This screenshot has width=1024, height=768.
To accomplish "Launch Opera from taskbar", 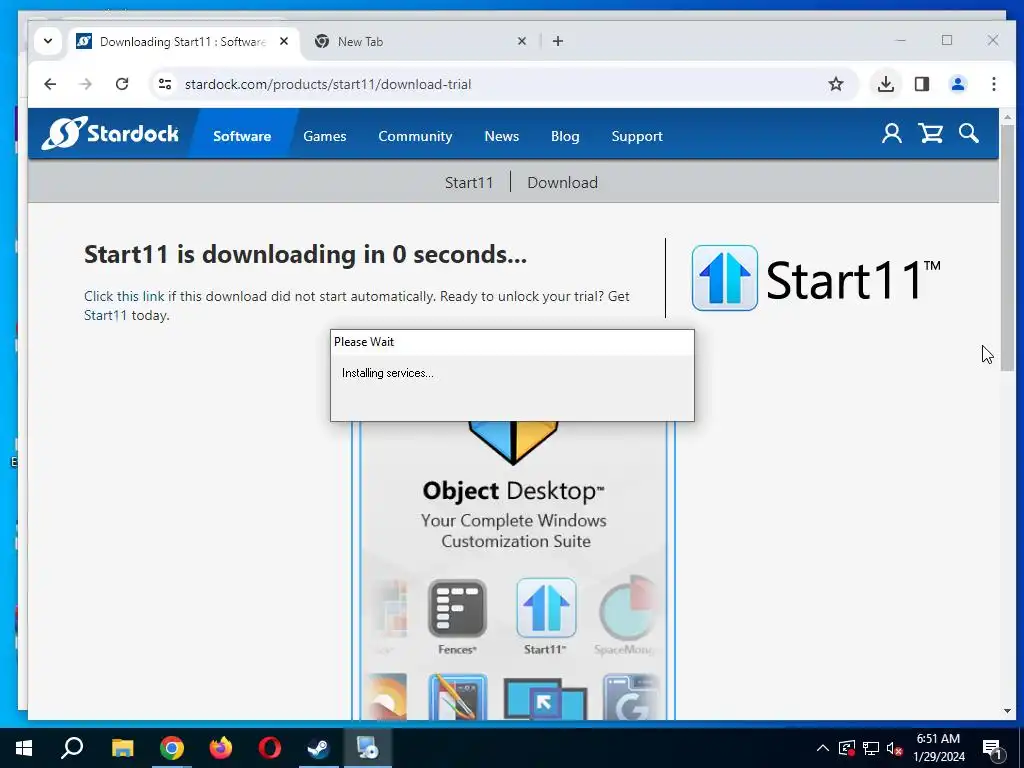I will [270, 748].
